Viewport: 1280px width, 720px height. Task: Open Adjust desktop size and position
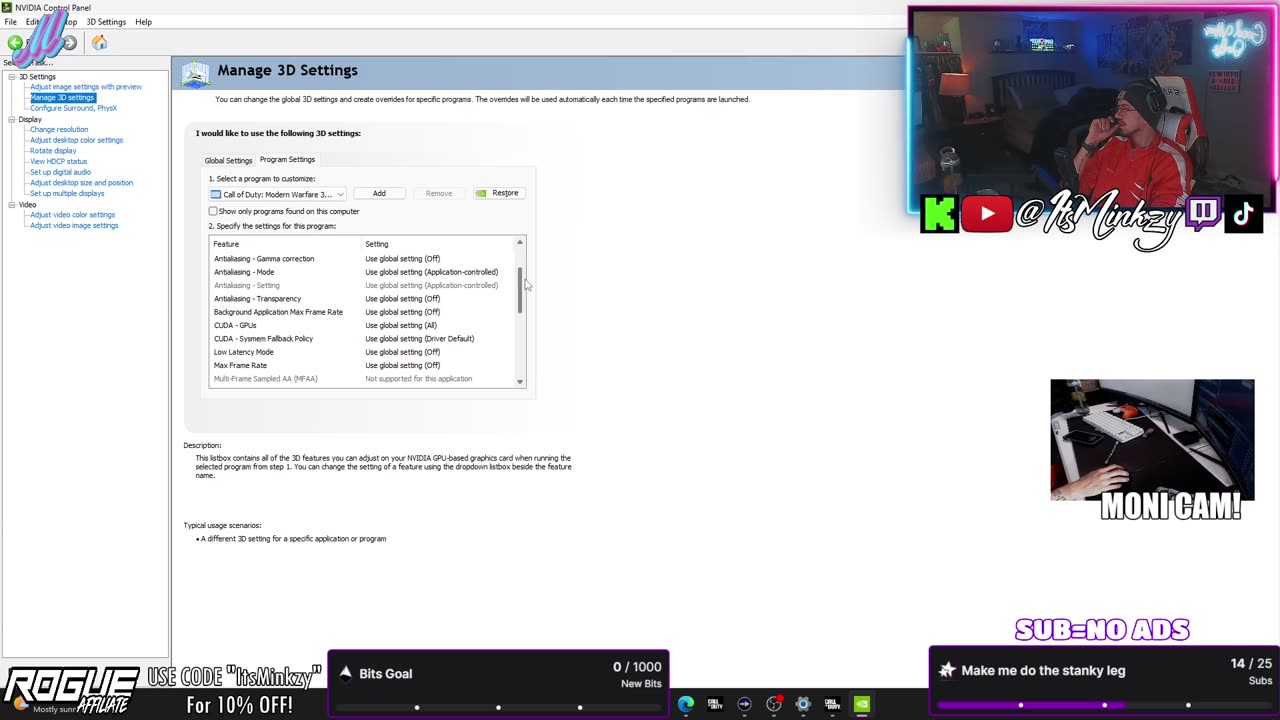click(81, 183)
